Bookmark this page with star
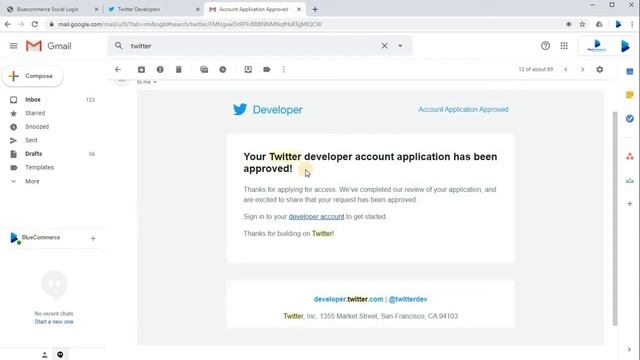This screenshot has height=360, width=640. (582, 24)
